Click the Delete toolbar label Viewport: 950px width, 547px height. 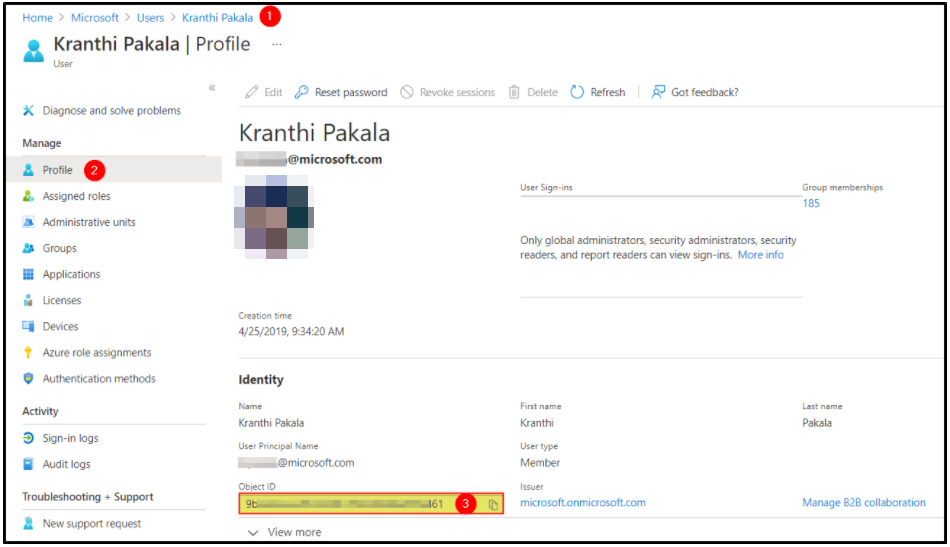pyautogui.click(x=542, y=92)
